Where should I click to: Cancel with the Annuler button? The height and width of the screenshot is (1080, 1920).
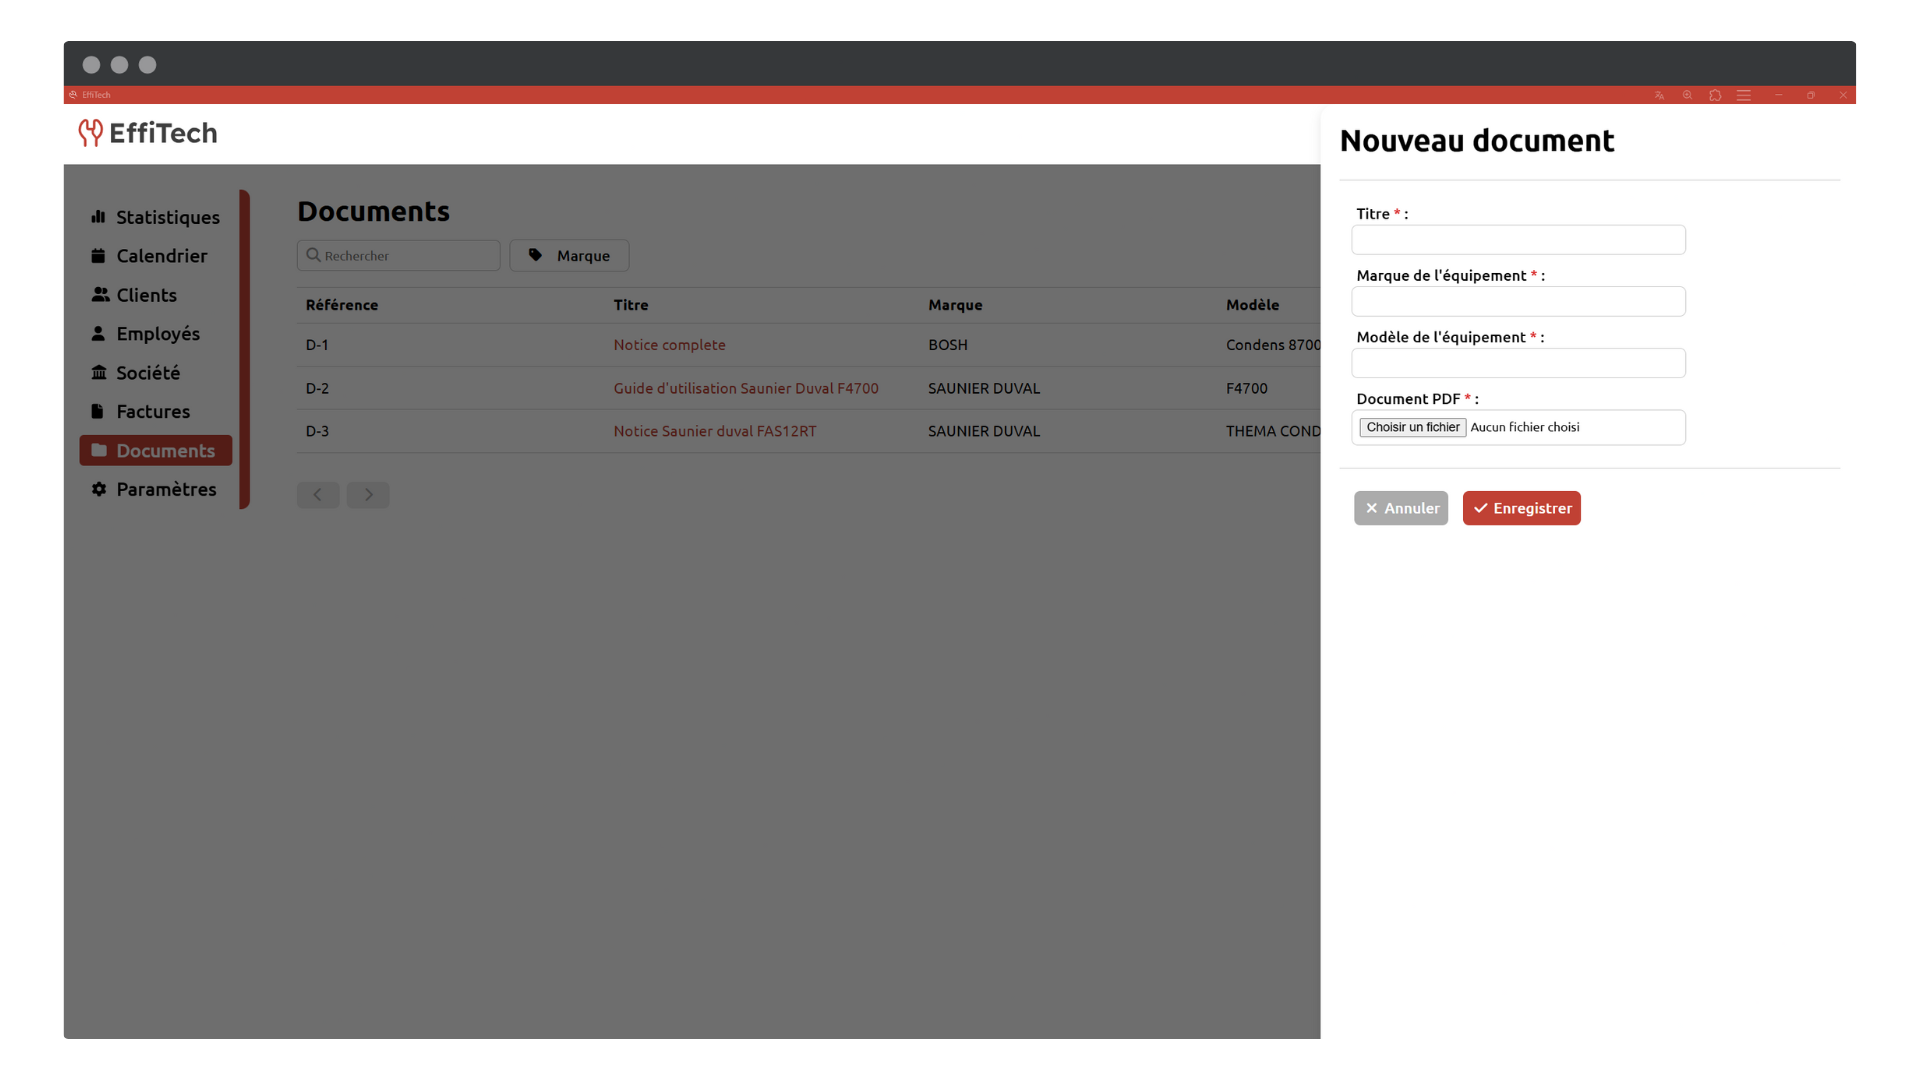tap(1400, 508)
